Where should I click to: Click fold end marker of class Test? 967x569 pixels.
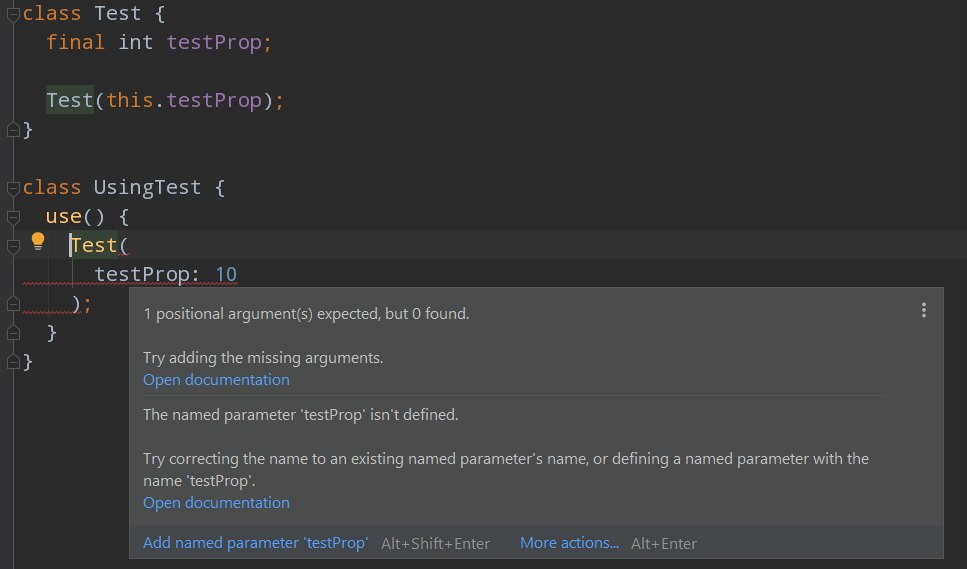coord(13,130)
